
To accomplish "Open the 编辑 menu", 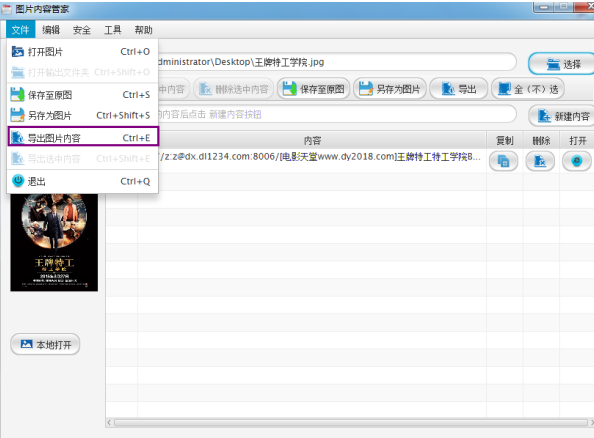I will pos(51,30).
